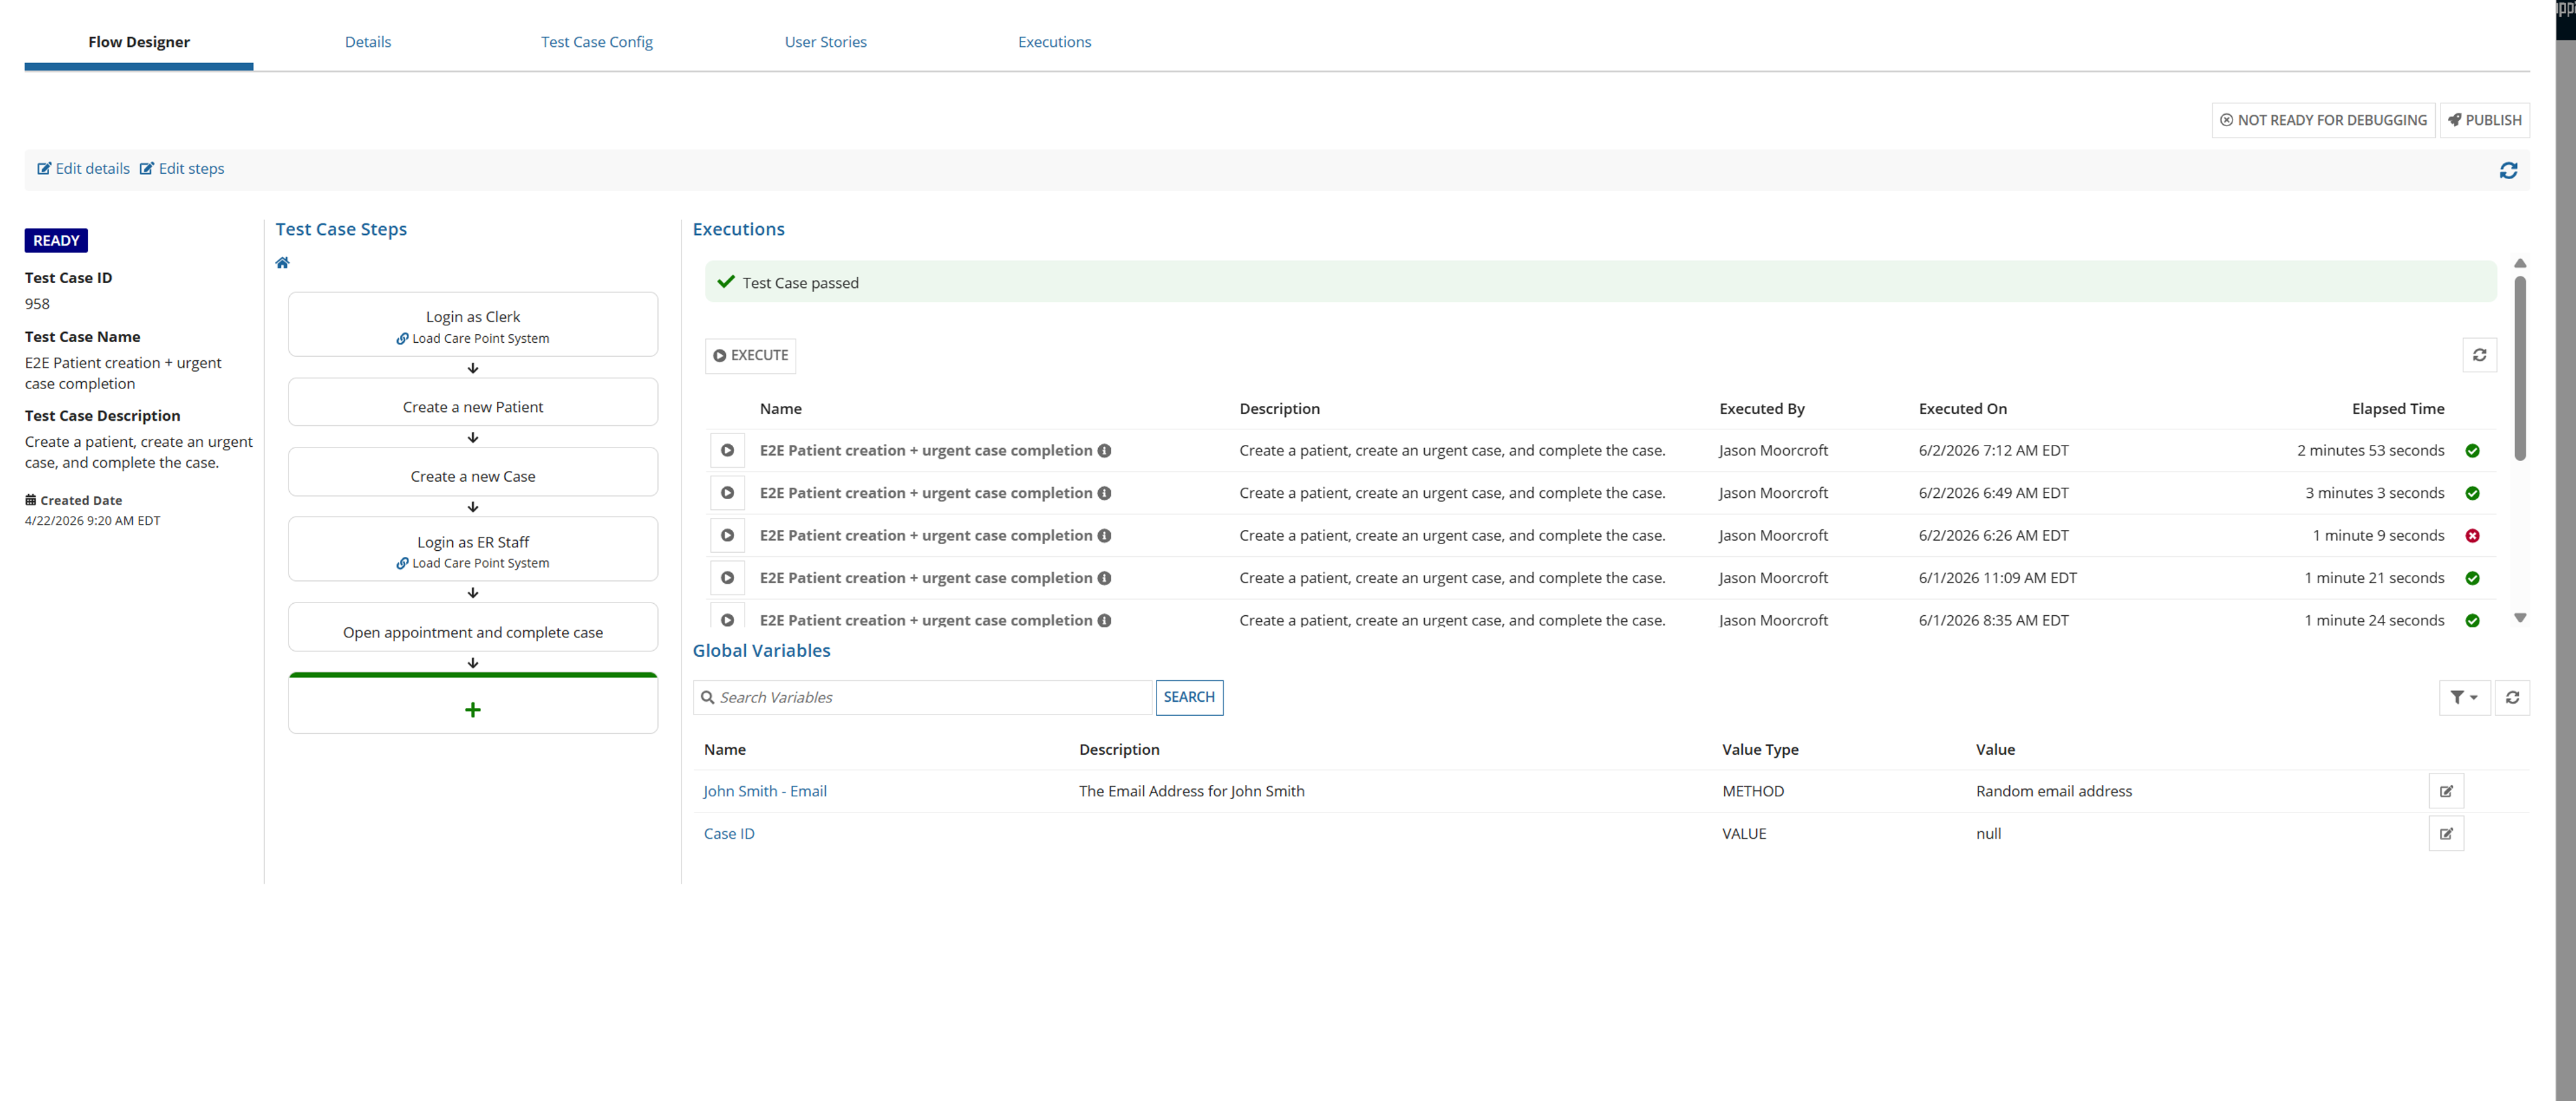2576x1101 pixels.
Task: Open the Details tab
Action: pyautogui.click(x=368, y=42)
